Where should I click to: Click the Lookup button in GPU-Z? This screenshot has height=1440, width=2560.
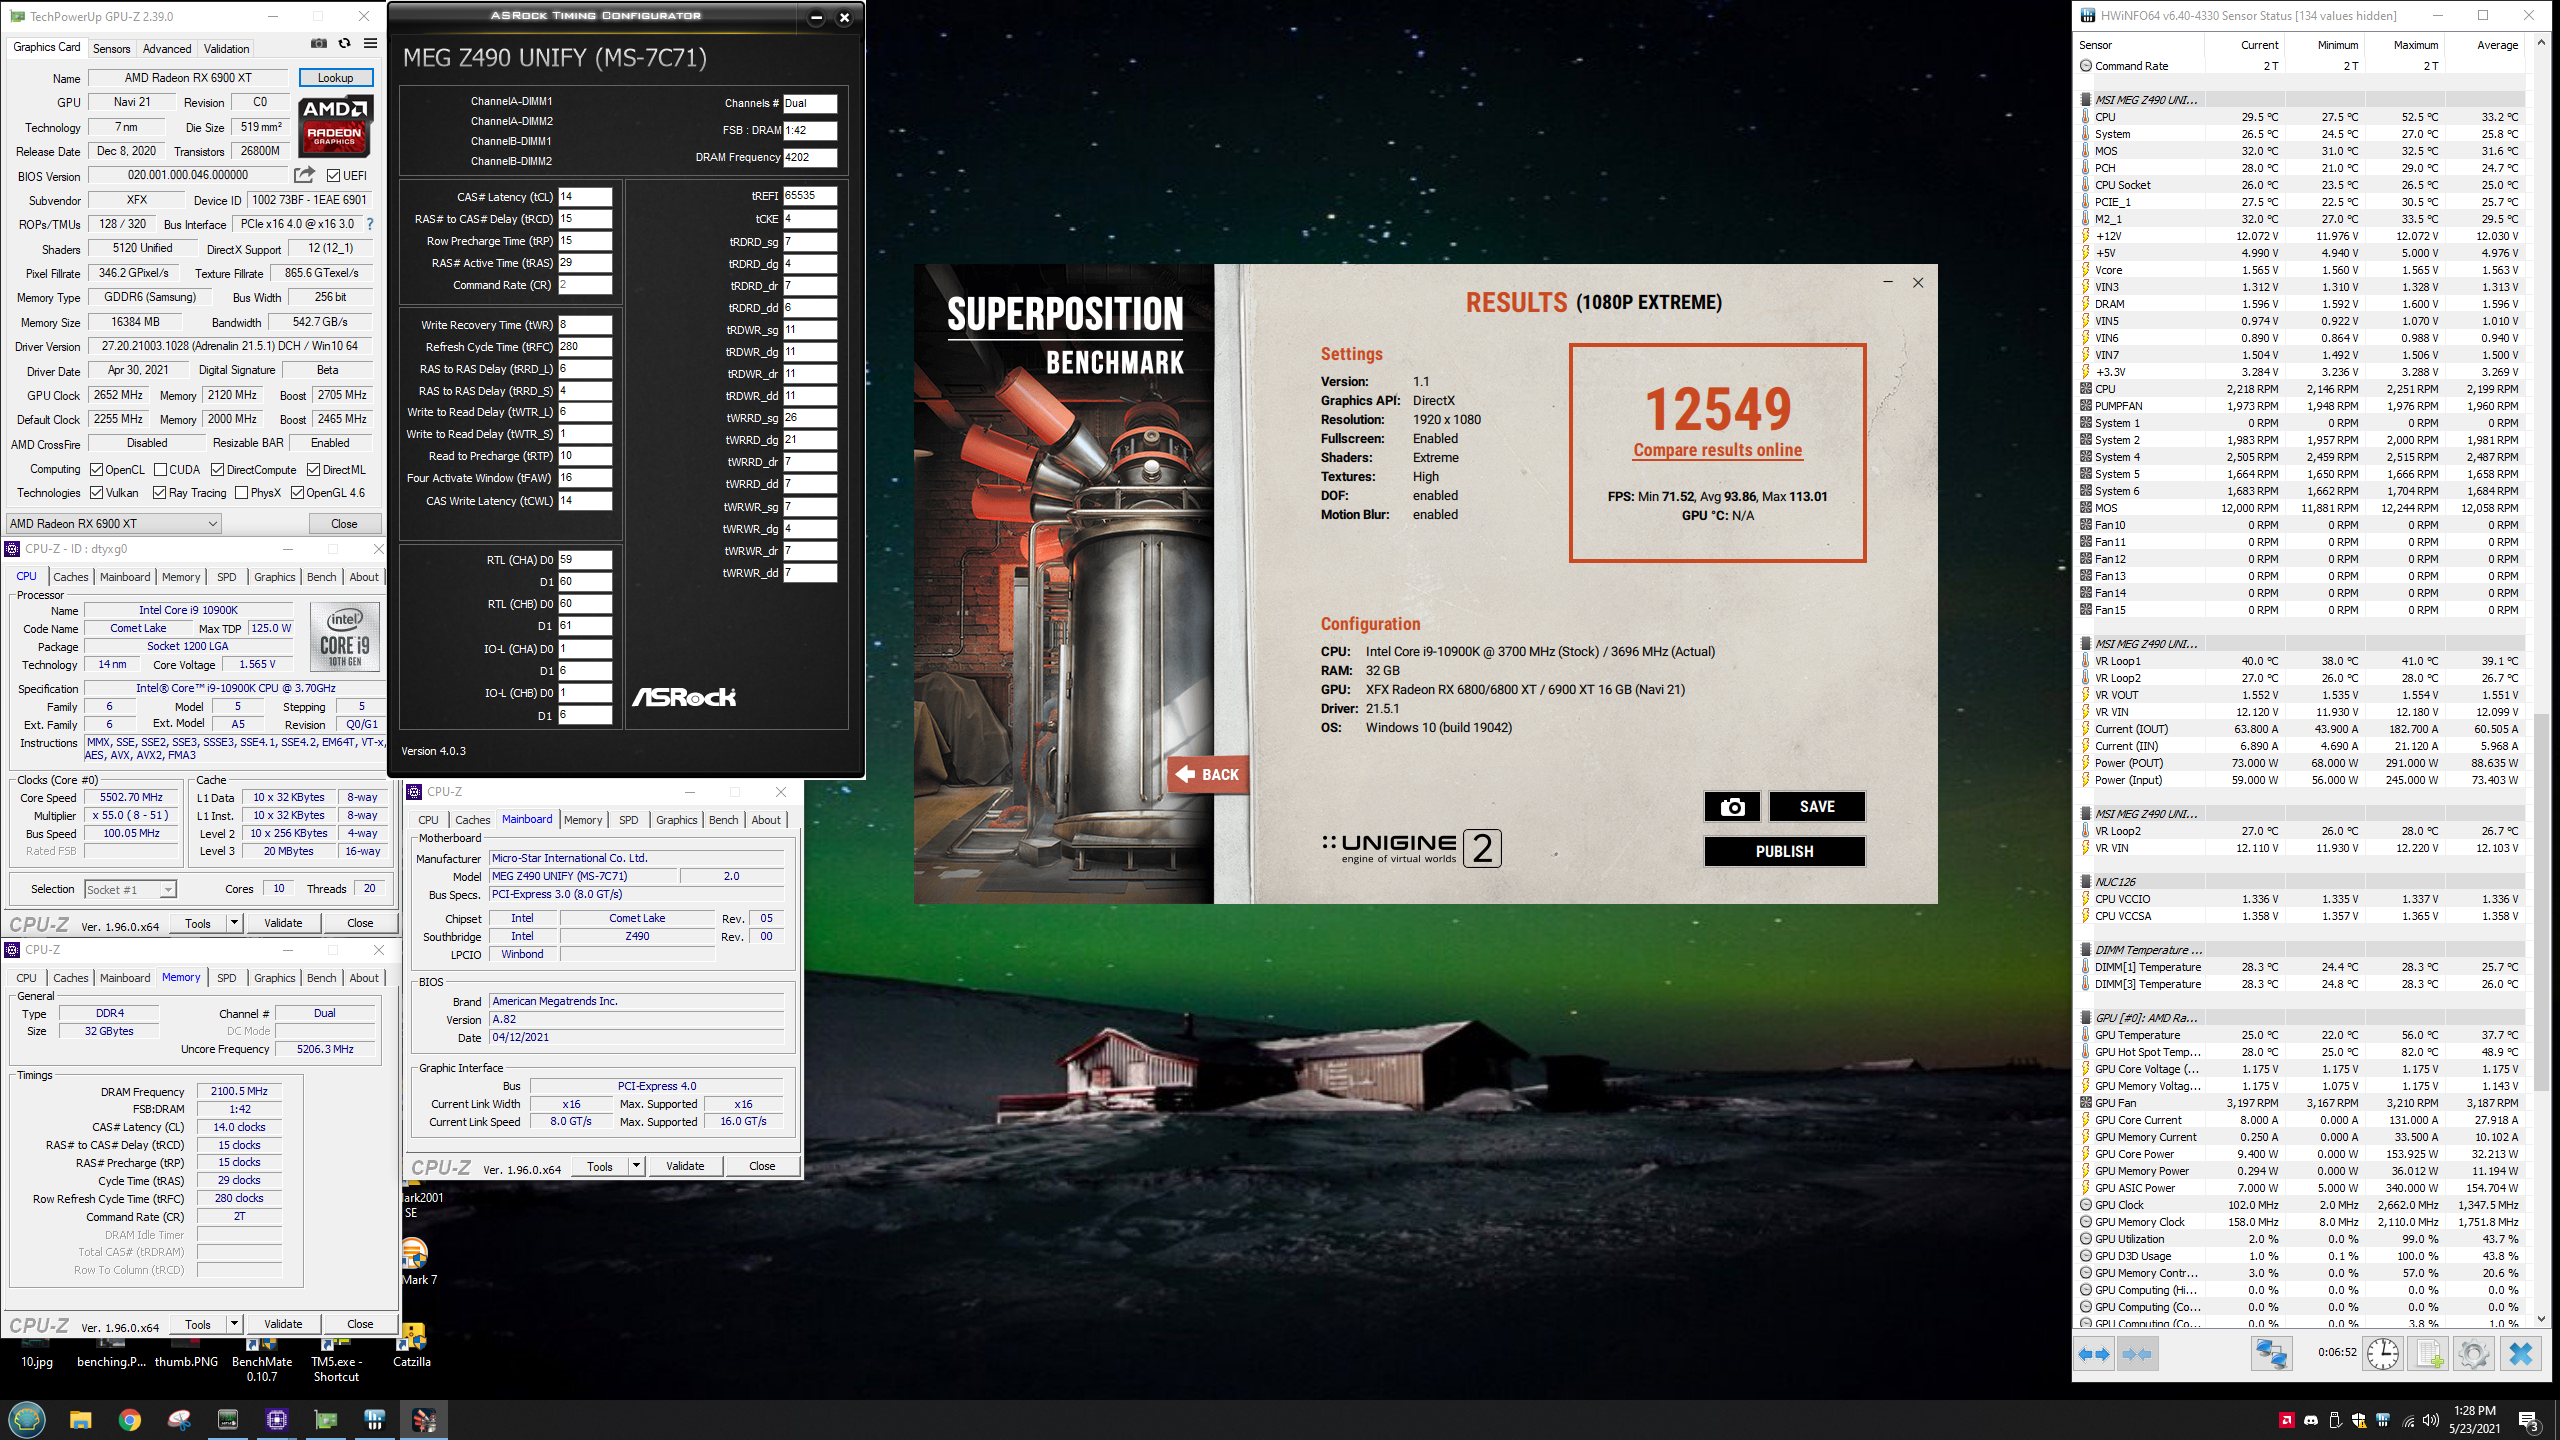(335, 78)
